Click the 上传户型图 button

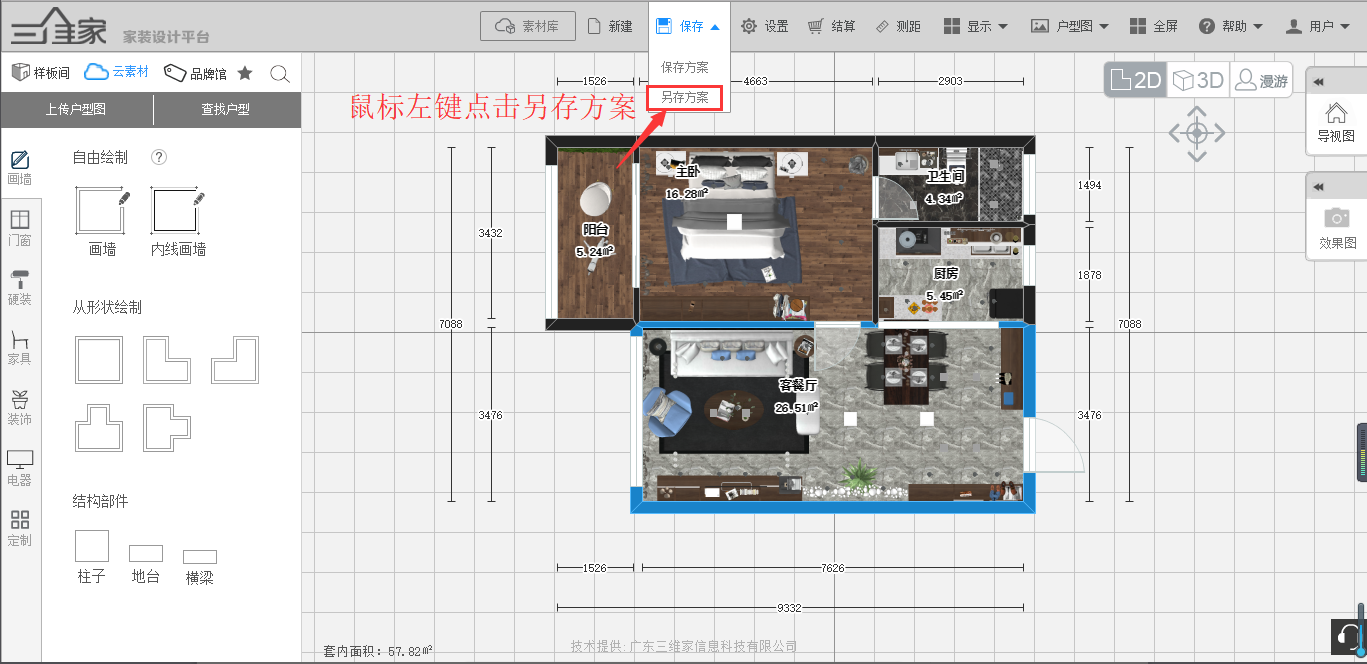point(76,109)
